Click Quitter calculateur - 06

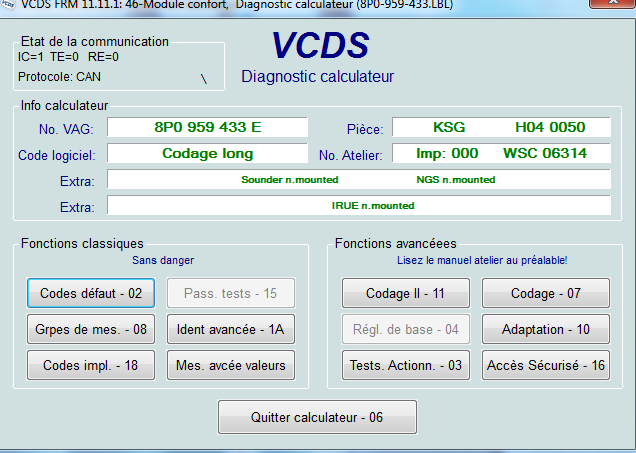coord(317,417)
